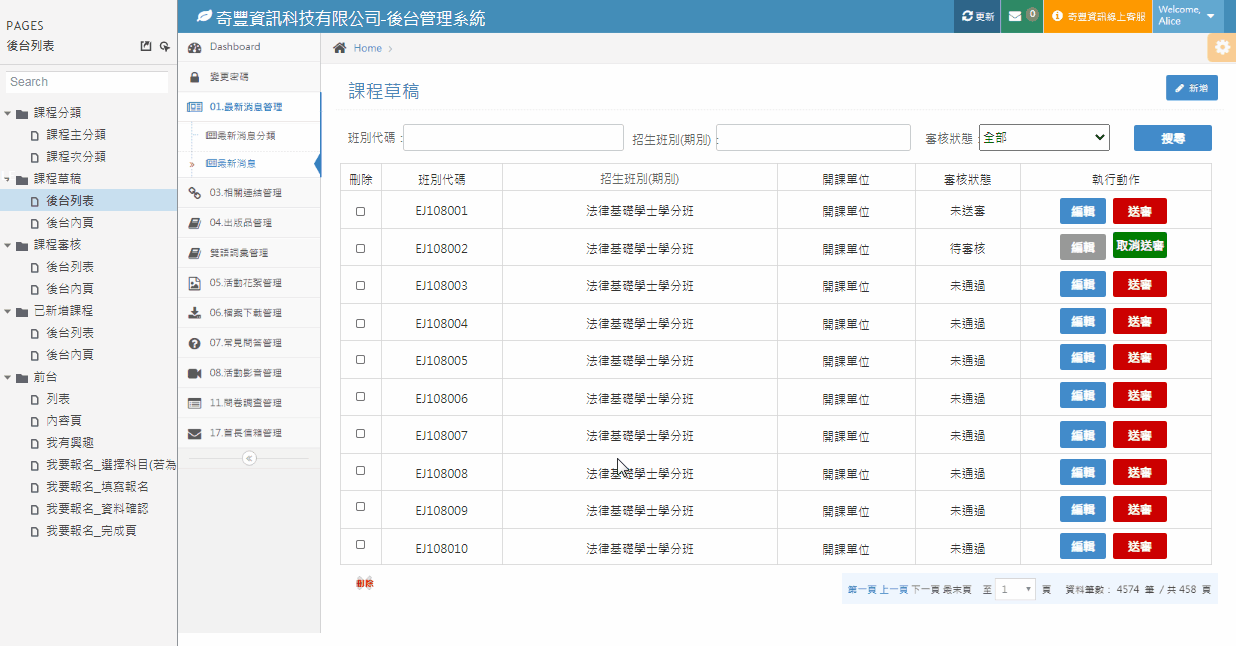Click into the 班別代碼 input field
The image size is (1236, 646).
pyautogui.click(x=513, y=138)
